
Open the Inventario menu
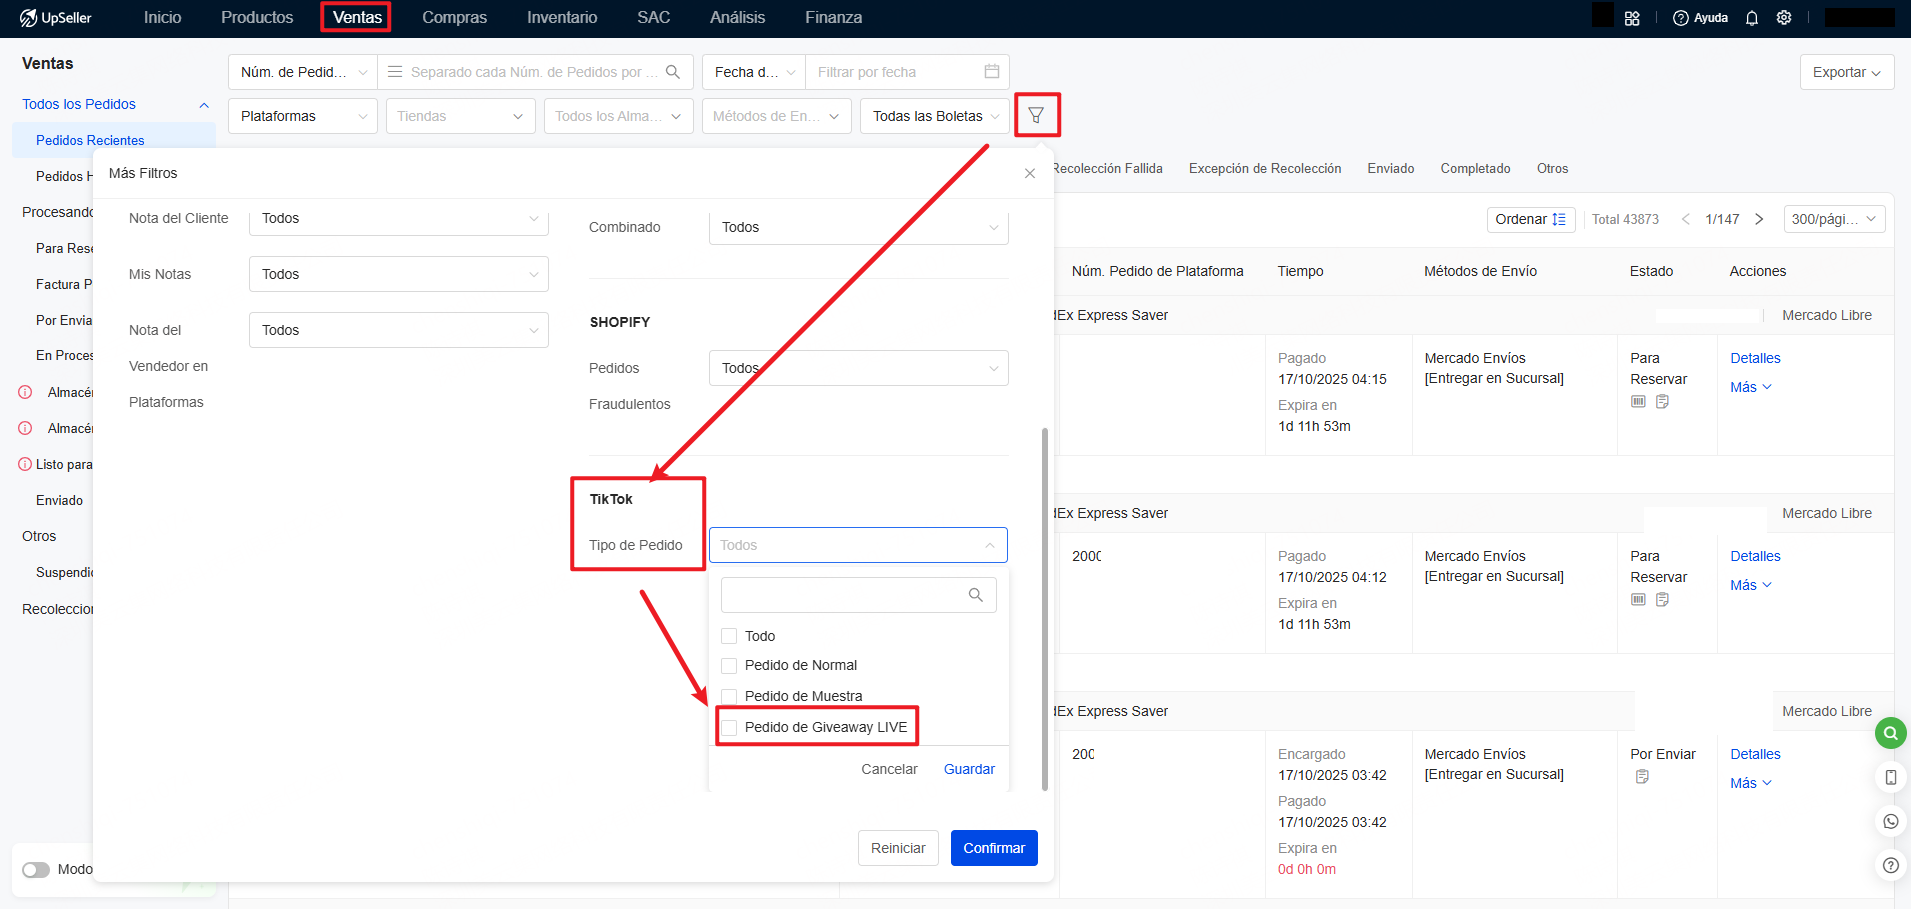pyautogui.click(x=562, y=18)
